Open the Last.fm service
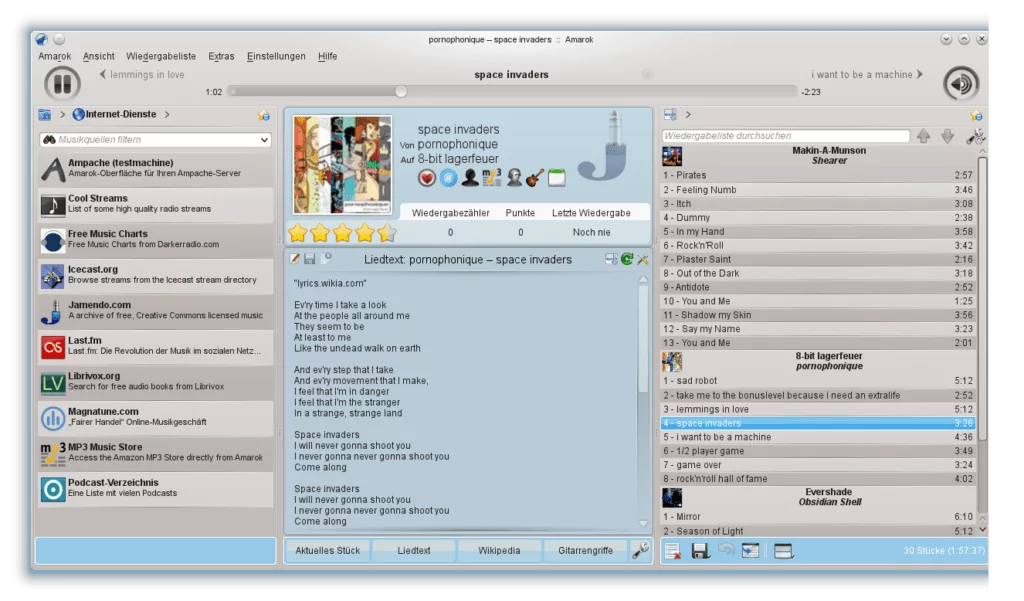The height and width of the screenshot is (601, 1024). pyautogui.click(x=155, y=346)
